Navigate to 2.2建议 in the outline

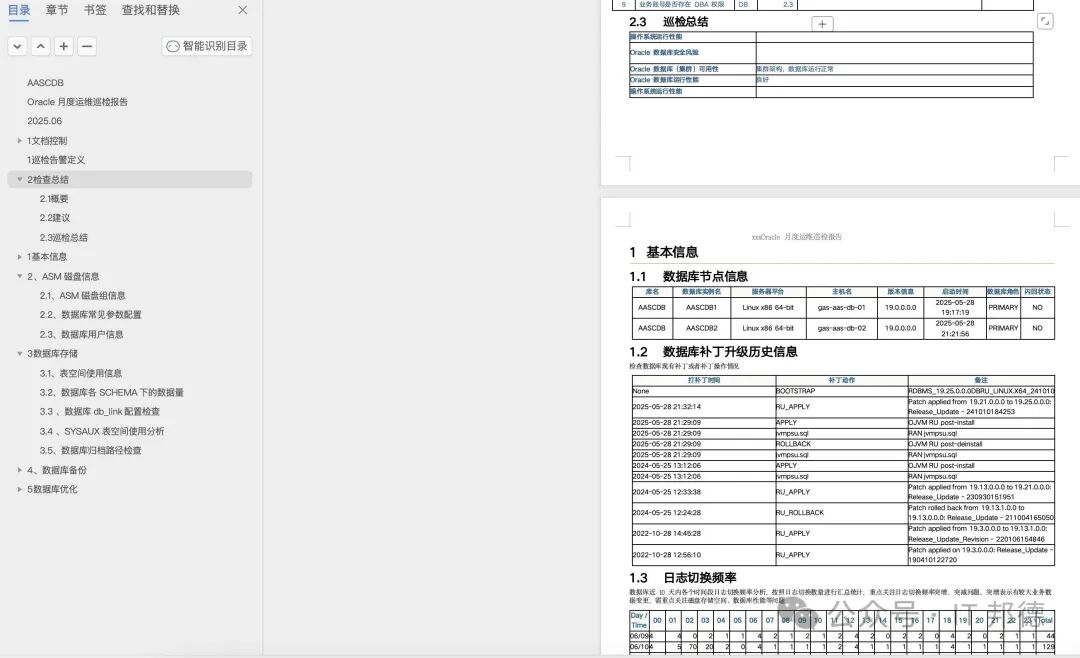[55, 218]
